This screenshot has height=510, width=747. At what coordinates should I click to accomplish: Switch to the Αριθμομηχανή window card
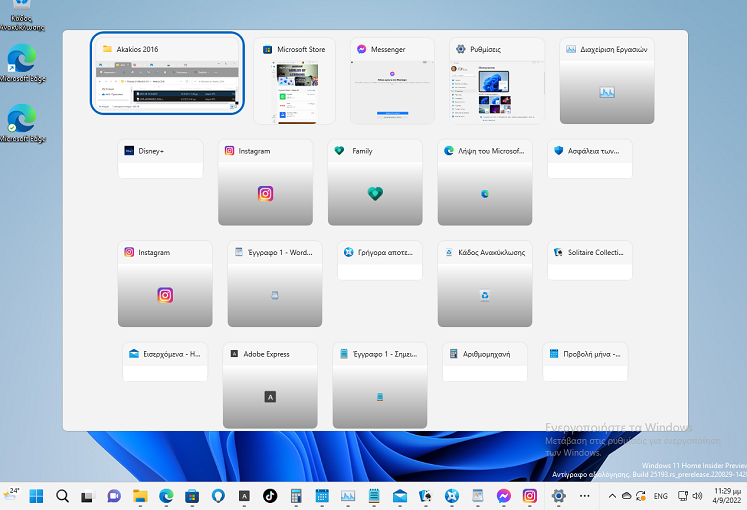[x=485, y=361]
